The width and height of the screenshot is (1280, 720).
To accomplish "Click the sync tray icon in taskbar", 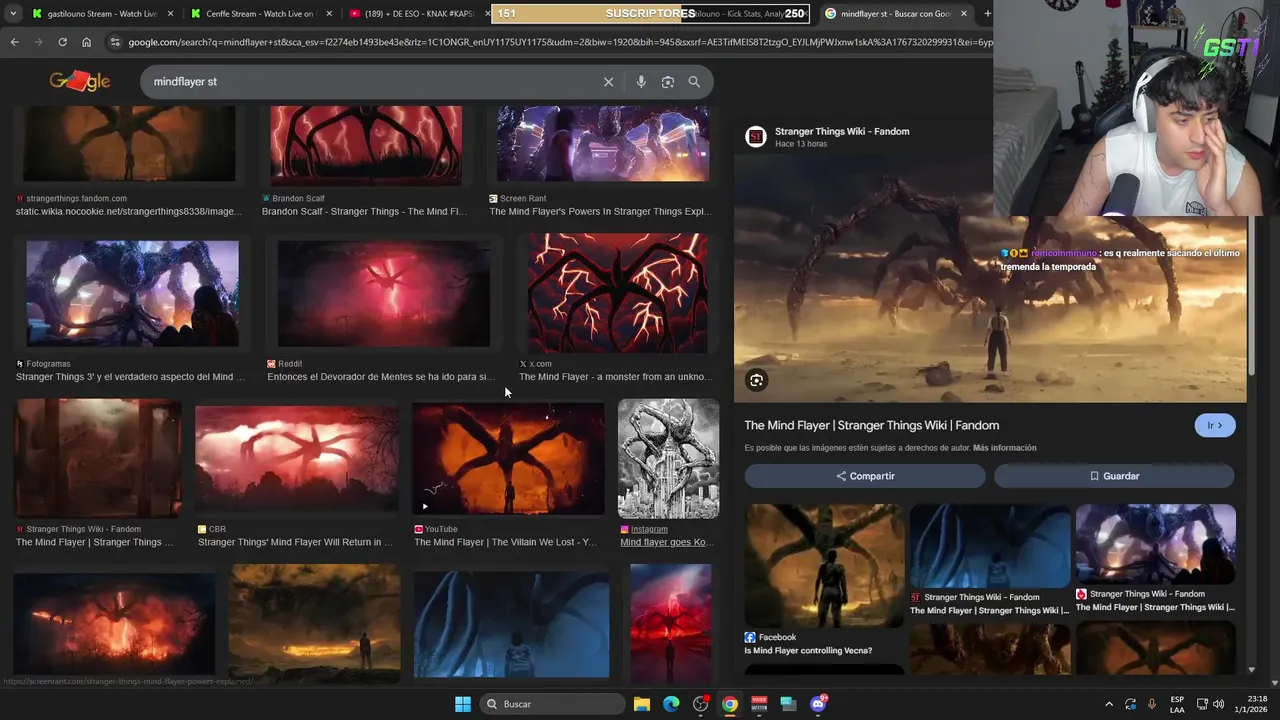I will [1130, 704].
